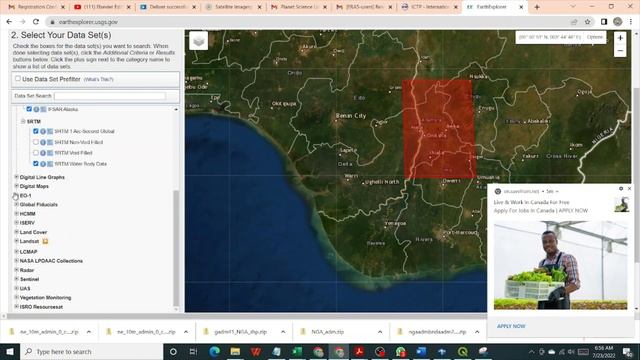The width and height of the screenshot is (640, 360).
Task: Expand the Digital Maps category
Action: click(x=17, y=186)
